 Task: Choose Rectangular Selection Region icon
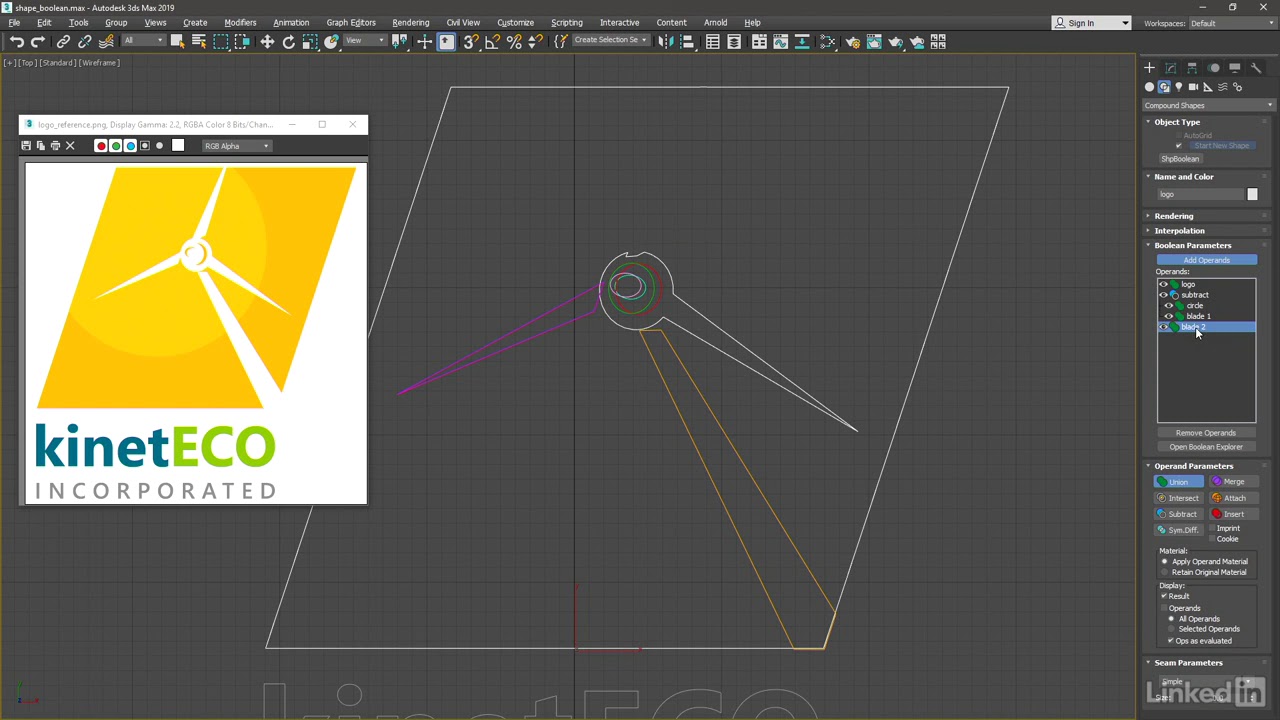tap(221, 41)
